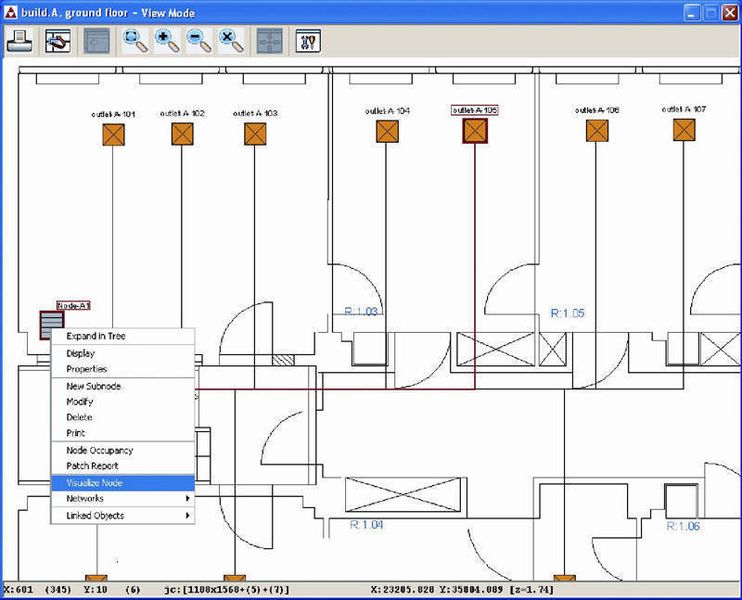Click room label R:1.06
This screenshot has height=600, width=742.
pos(683,526)
